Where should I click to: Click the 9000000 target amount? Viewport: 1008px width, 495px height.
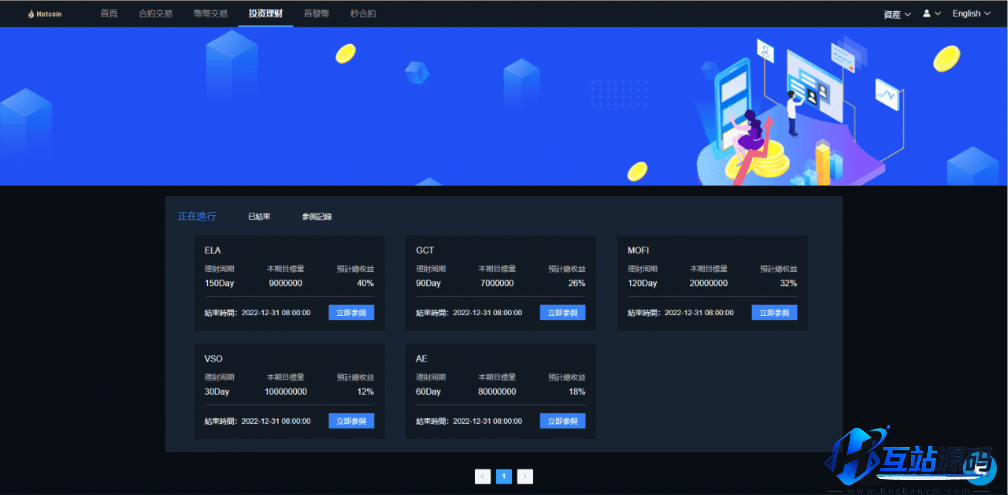pyautogui.click(x=285, y=283)
